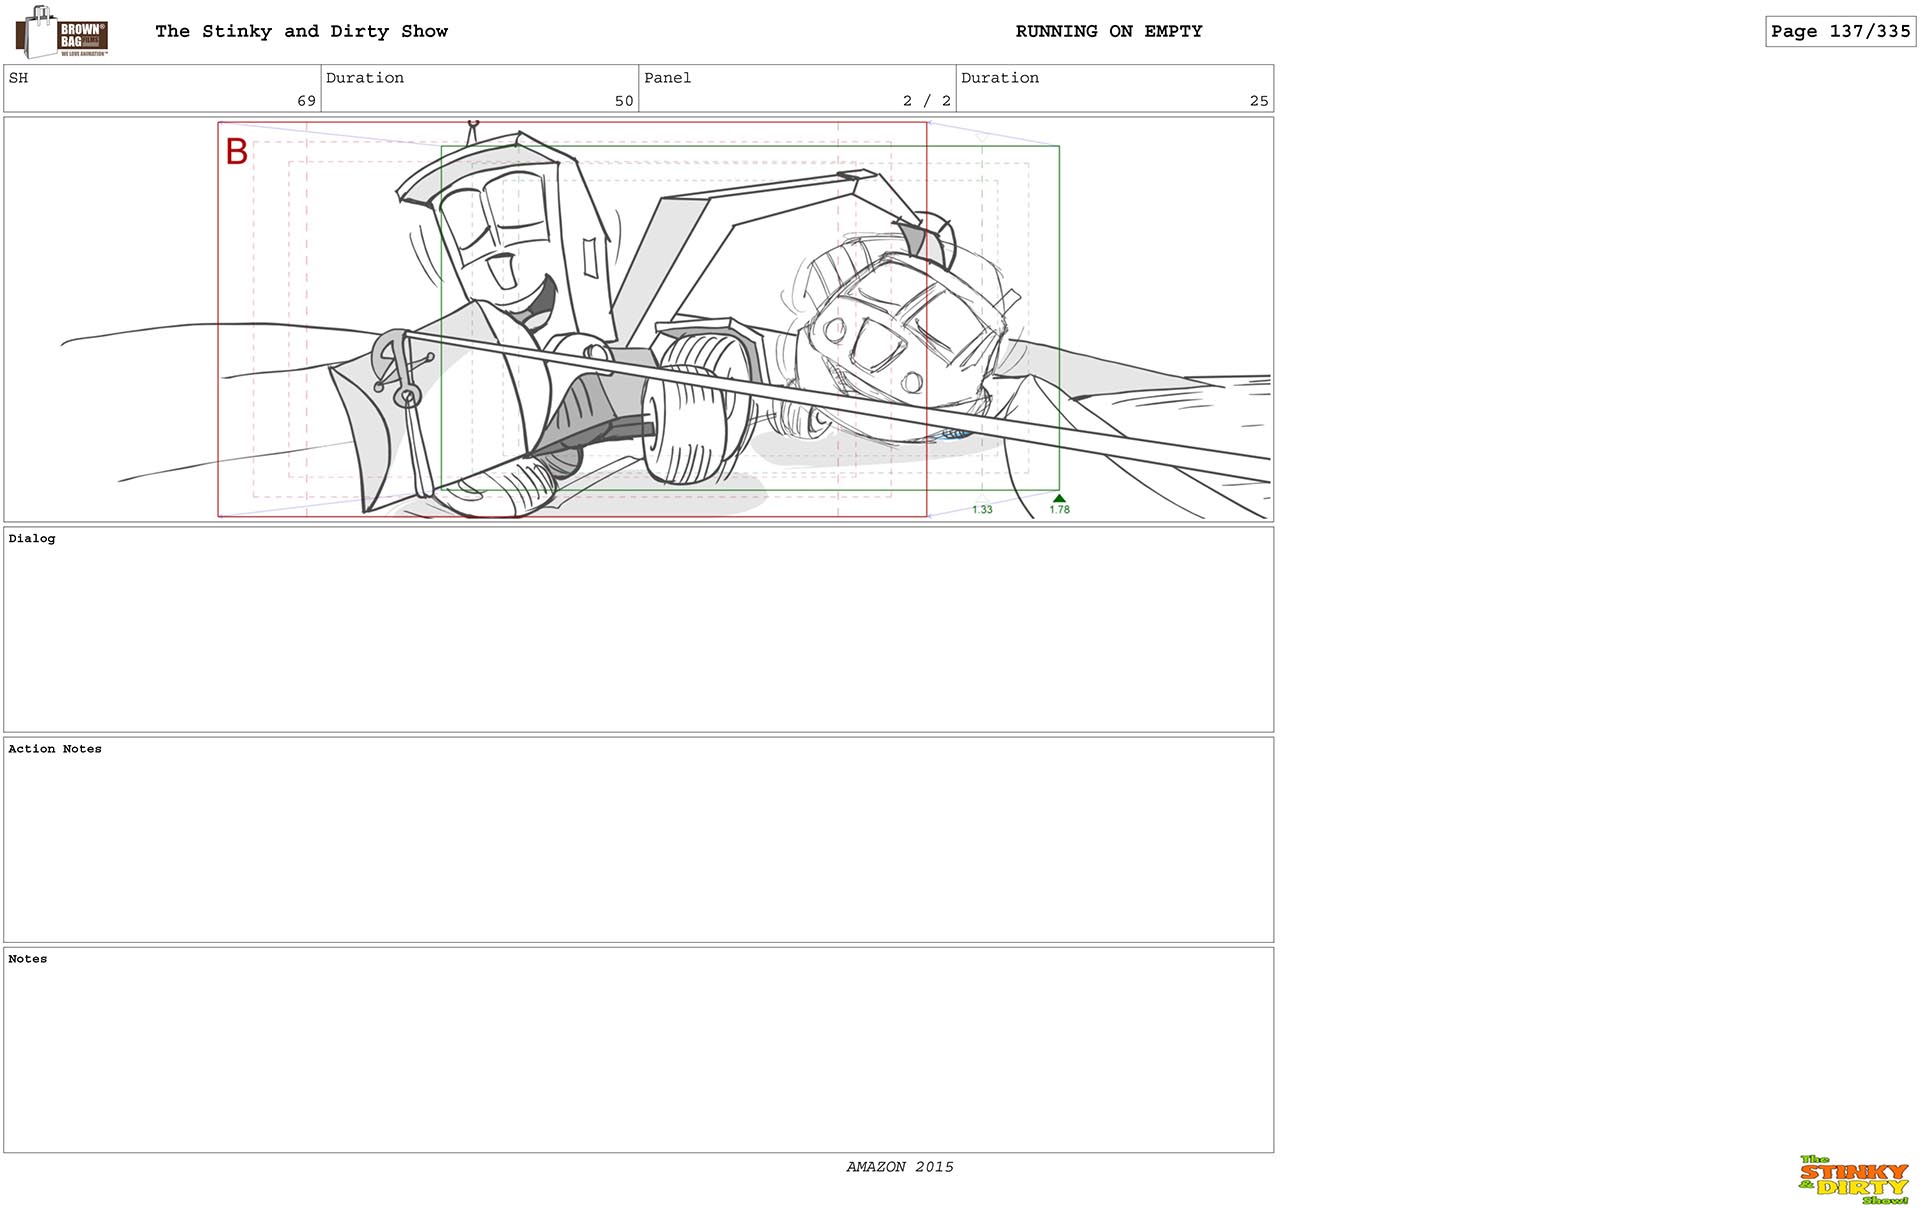Click the episode title 'RUNNING ON EMPTY'
The image size is (1920, 1208).
click(1109, 31)
